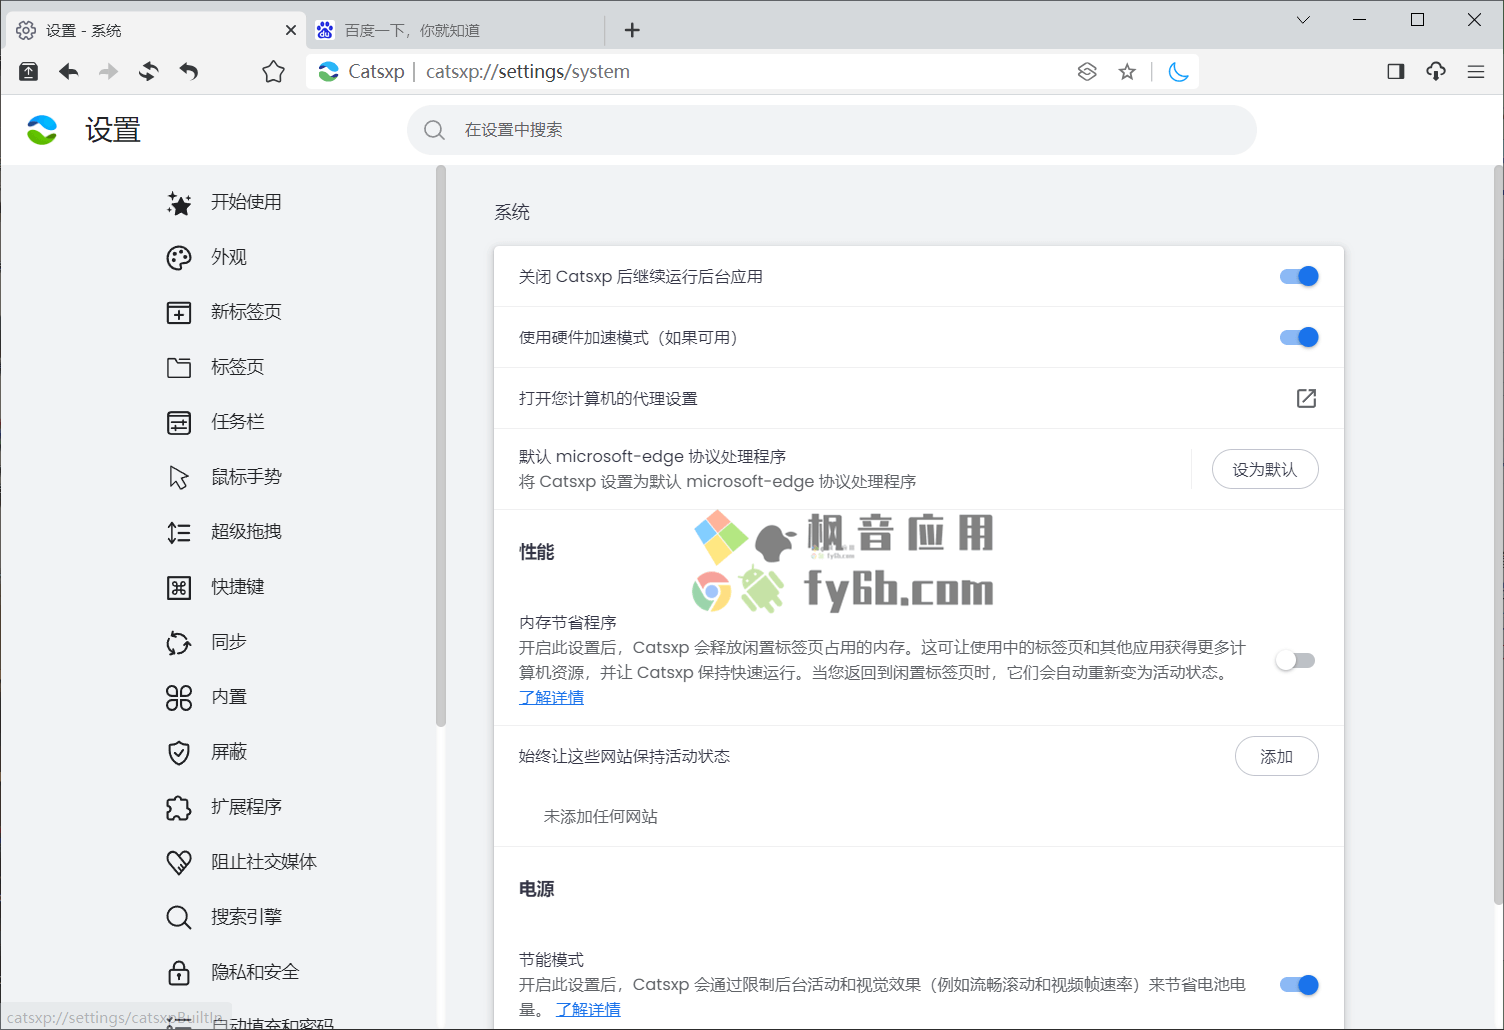
Task: Click the 阻止社交媒体 heart icon
Action: click(179, 863)
